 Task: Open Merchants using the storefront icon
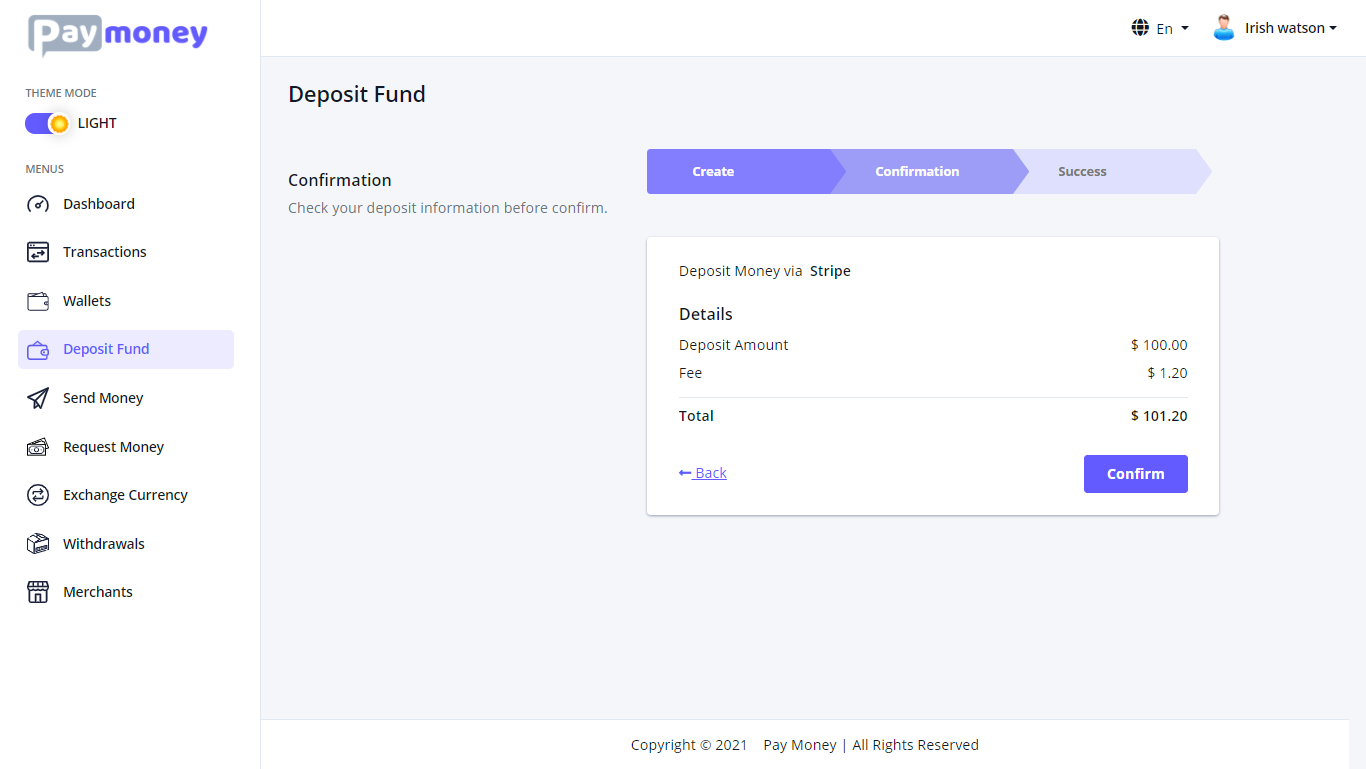(x=37, y=591)
